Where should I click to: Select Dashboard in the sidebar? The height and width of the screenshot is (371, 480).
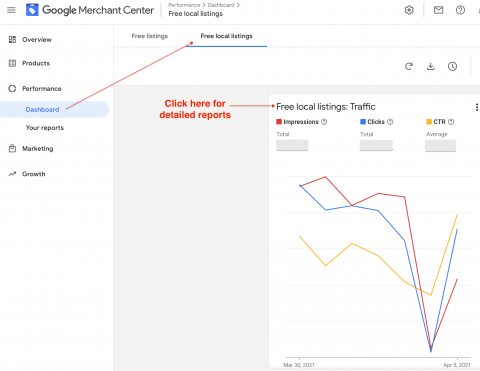[42, 109]
